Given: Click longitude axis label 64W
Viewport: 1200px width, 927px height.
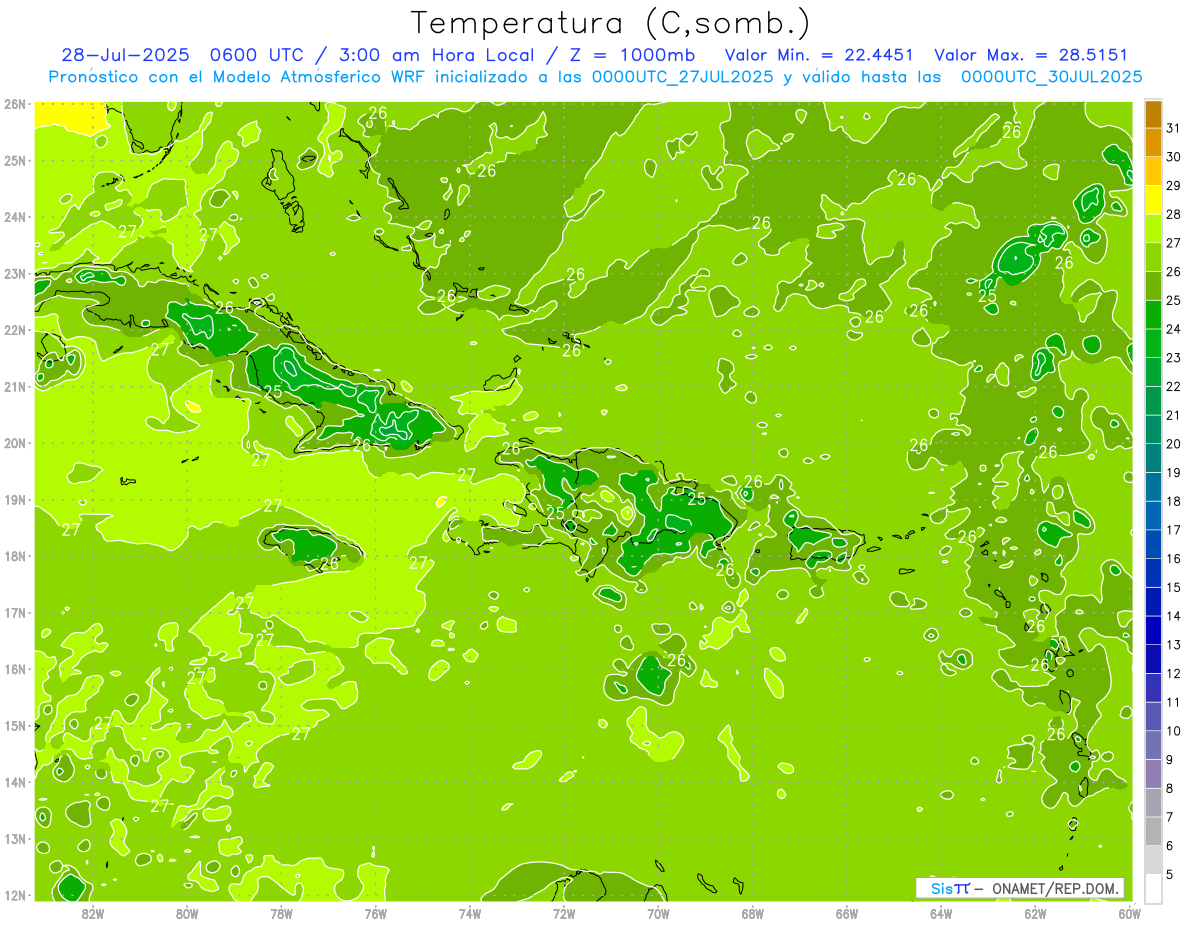Looking at the screenshot, I should (941, 913).
